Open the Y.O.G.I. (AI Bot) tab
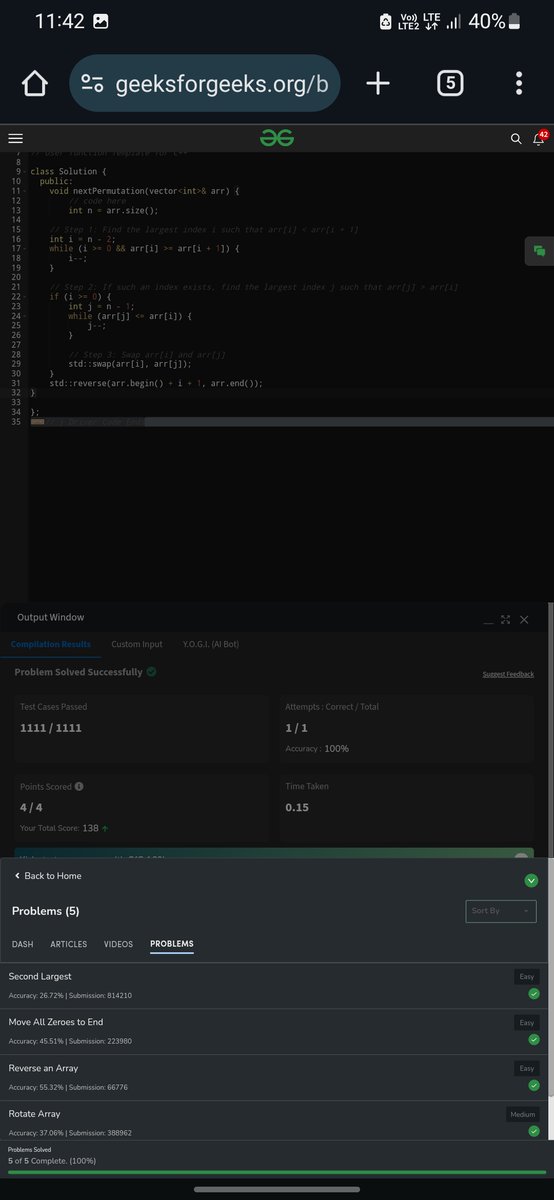Viewport: 554px width, 1200px height. pos(210,645)
